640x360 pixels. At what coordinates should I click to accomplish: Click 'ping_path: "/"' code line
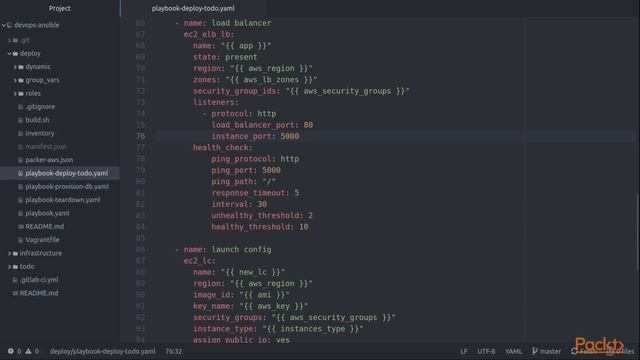point(244,182)
